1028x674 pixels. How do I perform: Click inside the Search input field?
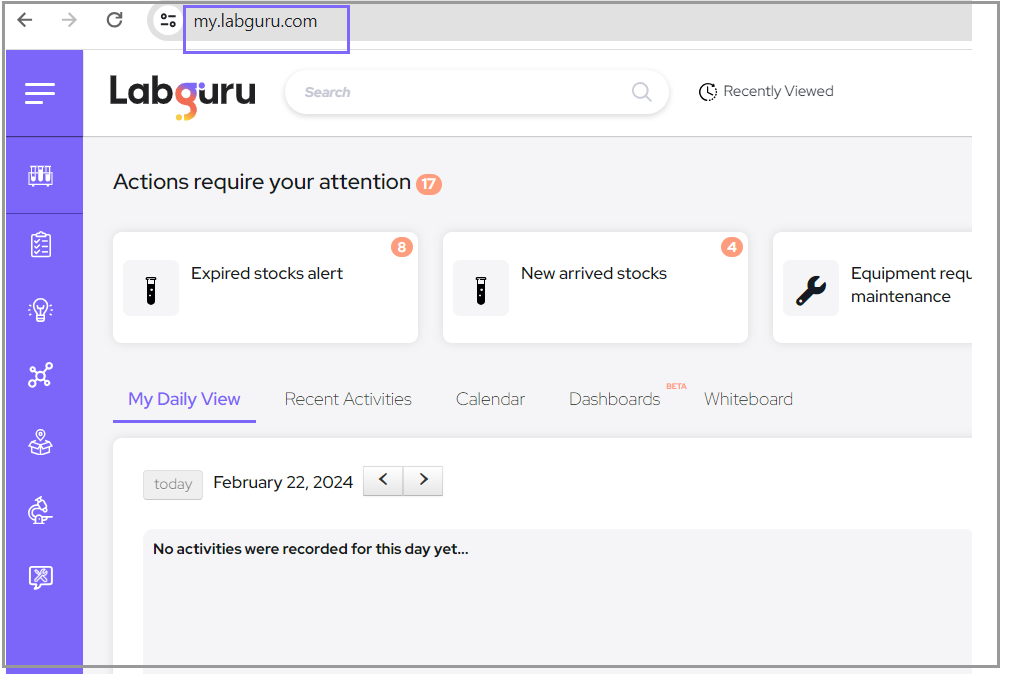coord(460,92)
